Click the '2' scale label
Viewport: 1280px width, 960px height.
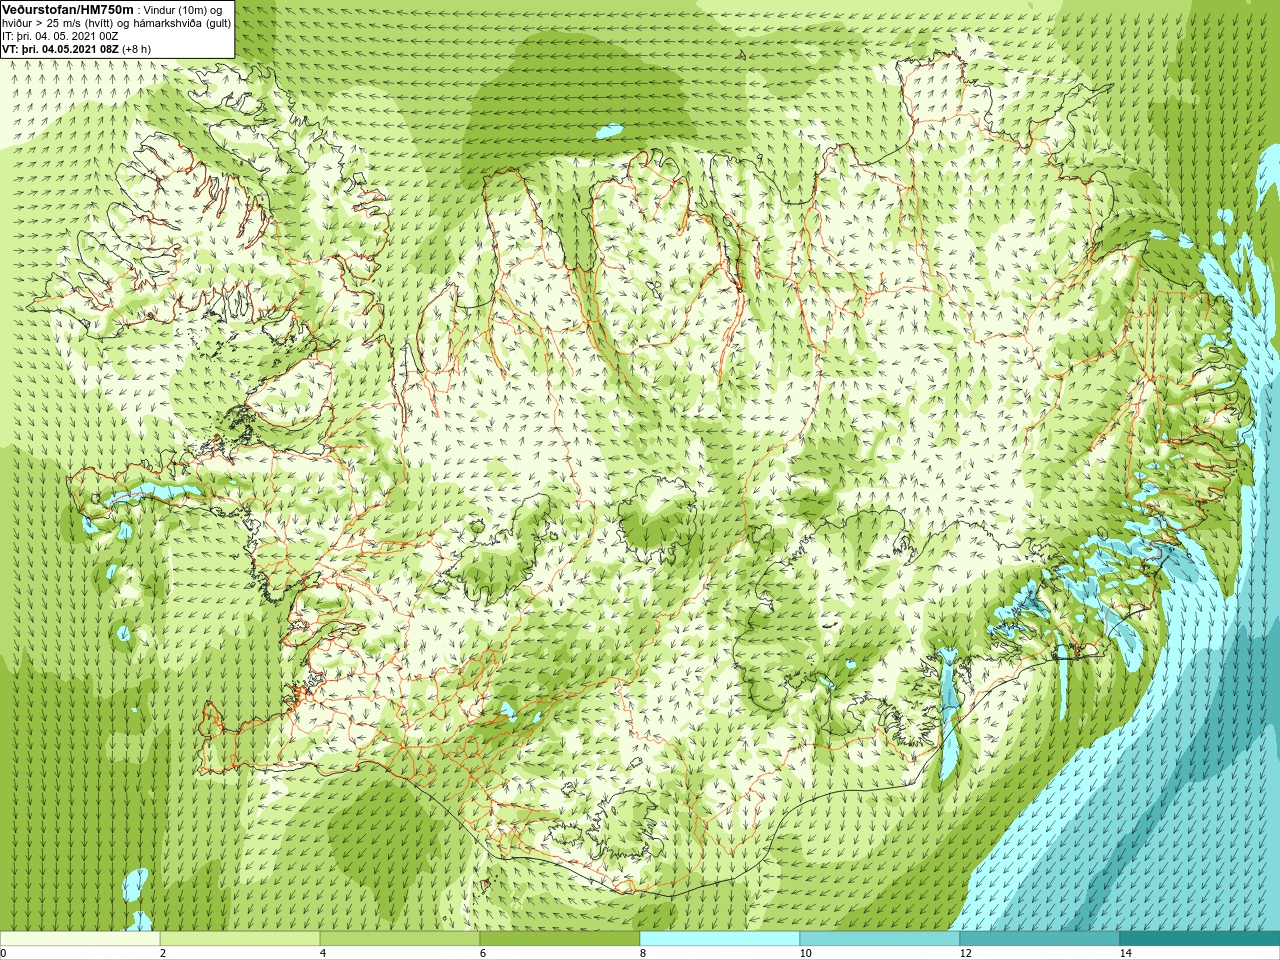pyautogui.click(x=163, y=953)
